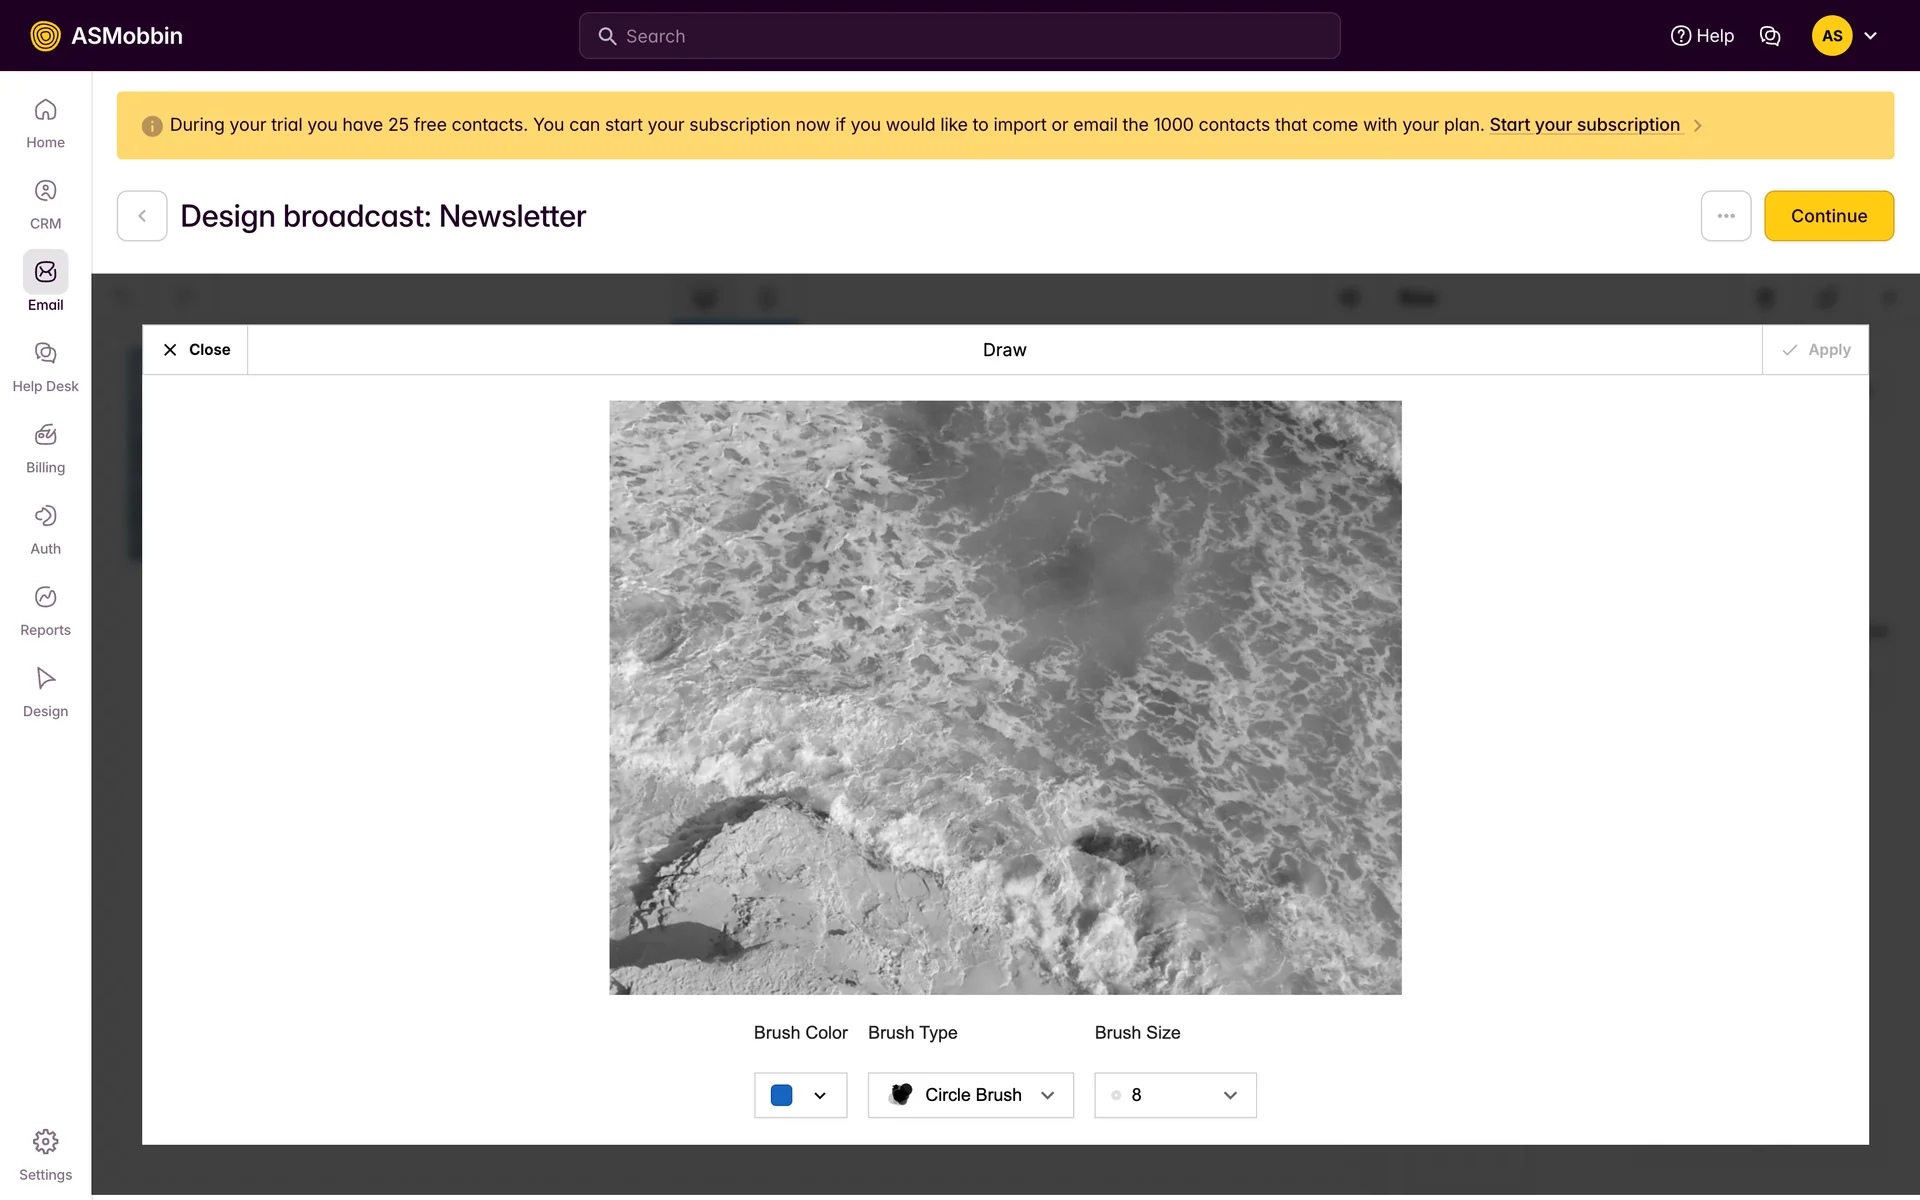Go to Help Desk in sidebar
The width and height of the screenshot is (1920, 1200).
45,366
